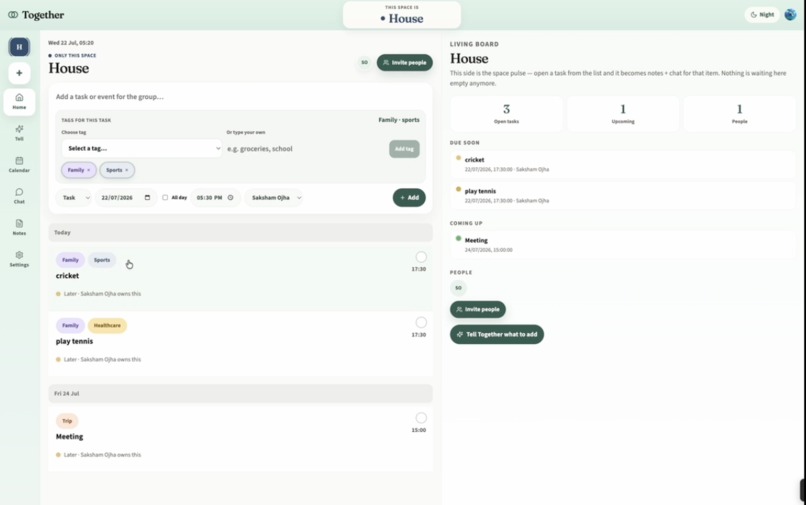Click the Upcoming count card
The image size is (806, 505).
pyautogui.click(x=623, y=114)
